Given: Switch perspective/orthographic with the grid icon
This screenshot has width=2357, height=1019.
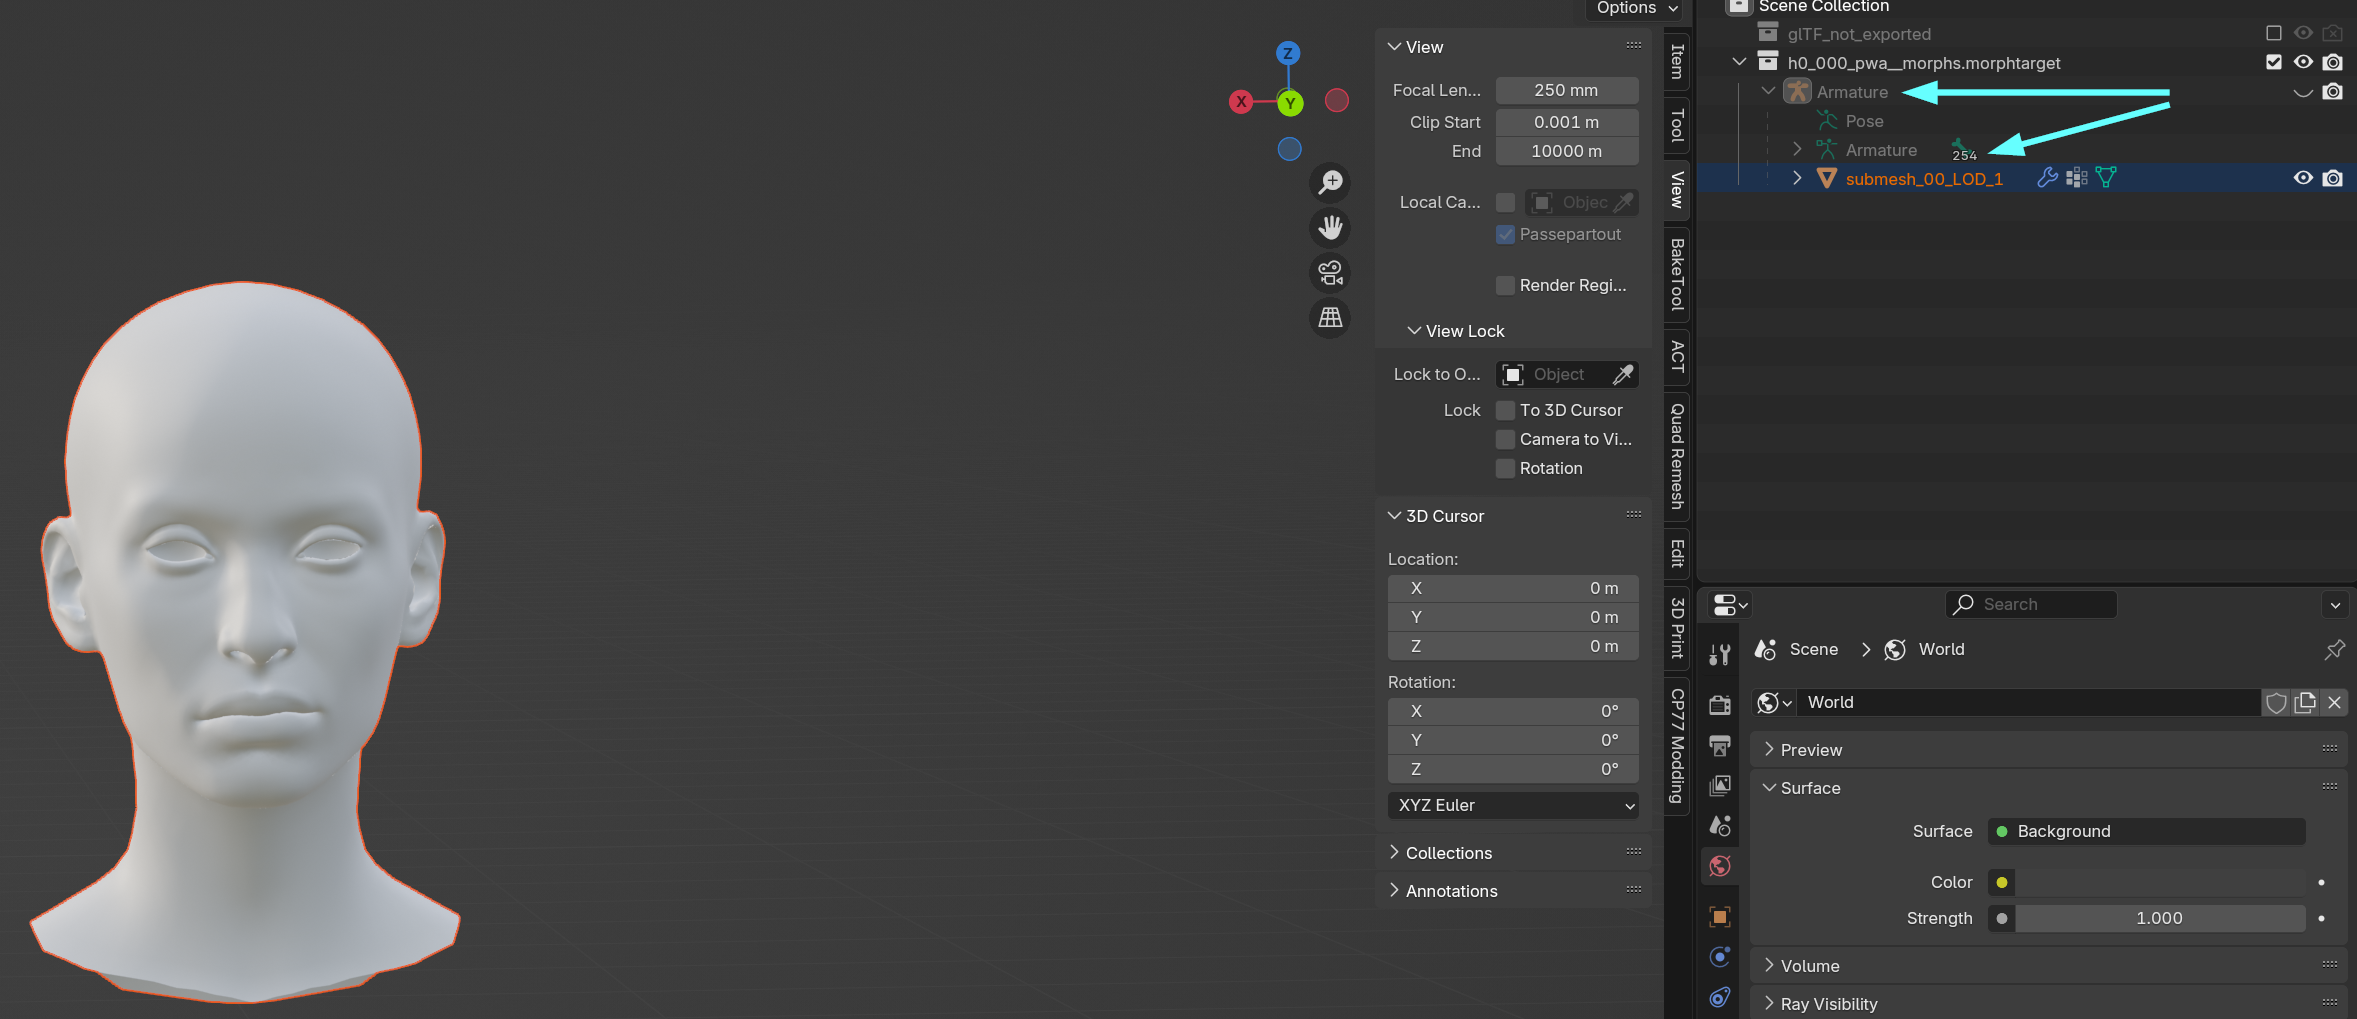Looking at the screenshot, I should pos(1330,318).
